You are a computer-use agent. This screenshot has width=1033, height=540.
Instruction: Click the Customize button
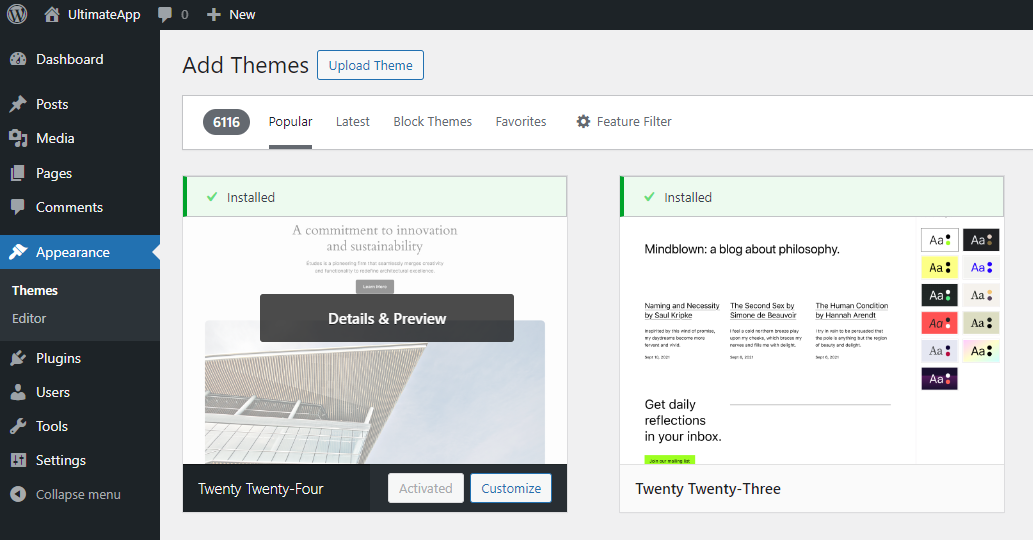pos(511,488)
